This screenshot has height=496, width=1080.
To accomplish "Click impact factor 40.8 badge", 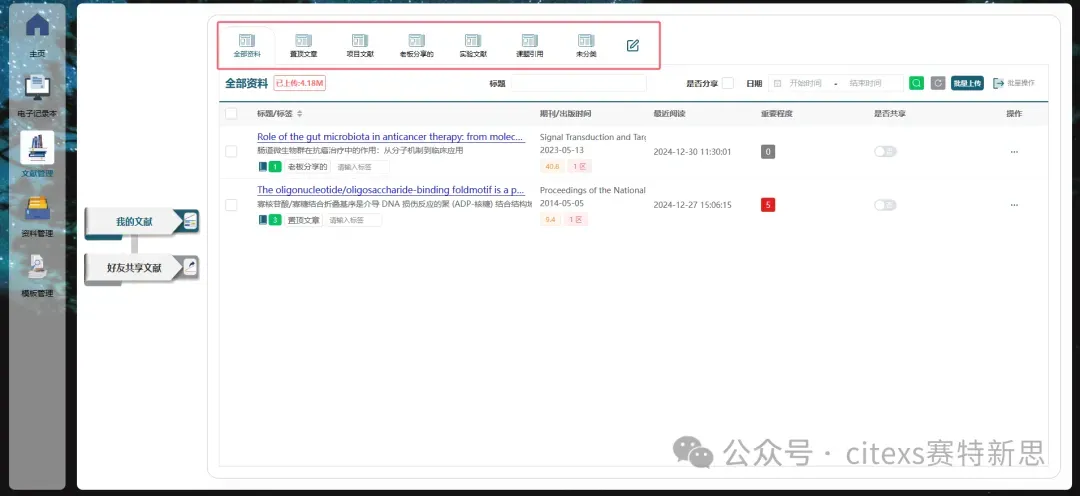I will [552, 167].
